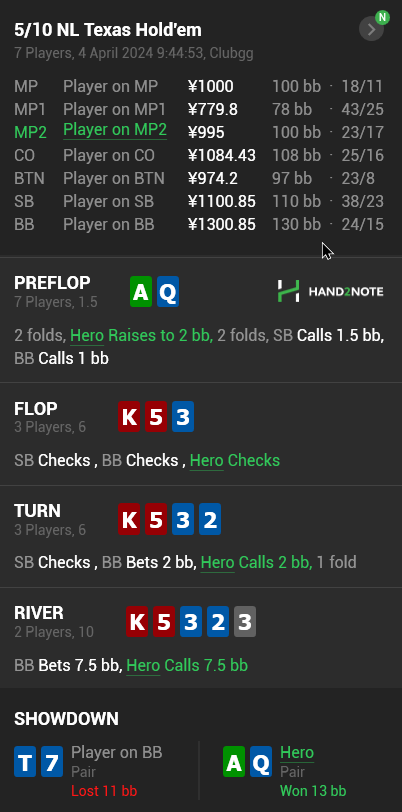Click the chevron arrow button at top right
Image resolution: width=402 pixels, height=812 pixels.
(371, 30)
